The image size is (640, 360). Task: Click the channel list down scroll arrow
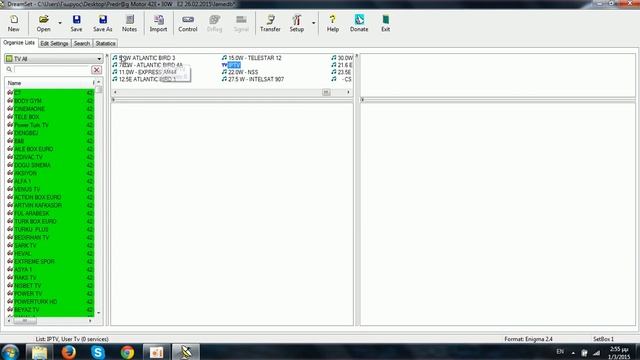pyautogui.click(x=99, y=313)
